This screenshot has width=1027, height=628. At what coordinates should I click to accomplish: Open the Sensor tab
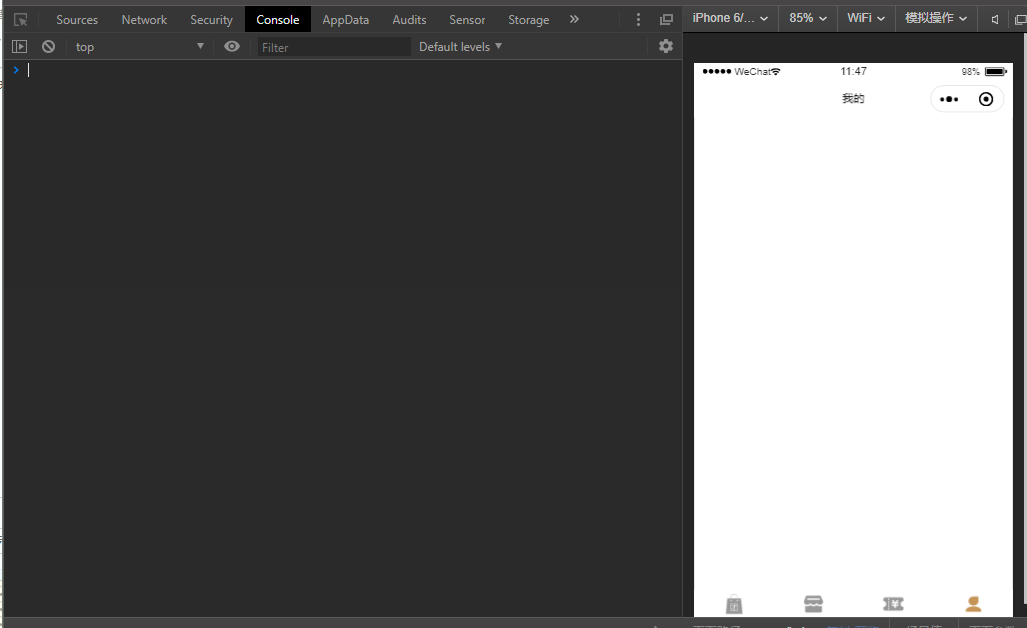[467, 20]
